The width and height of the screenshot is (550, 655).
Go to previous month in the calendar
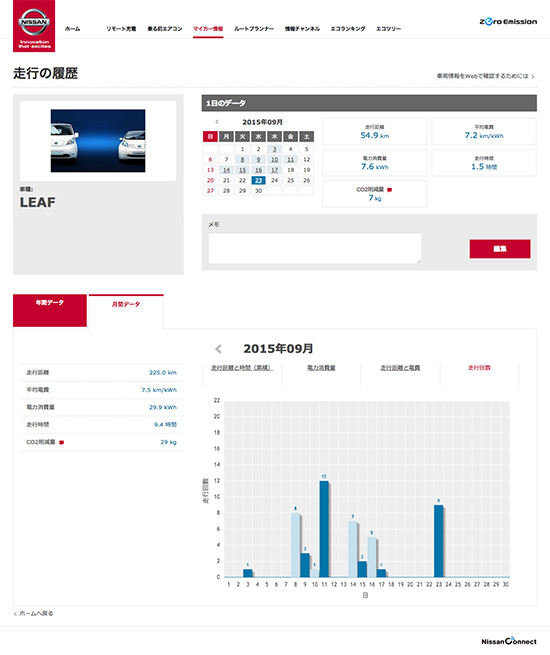[x=217, y=122]
